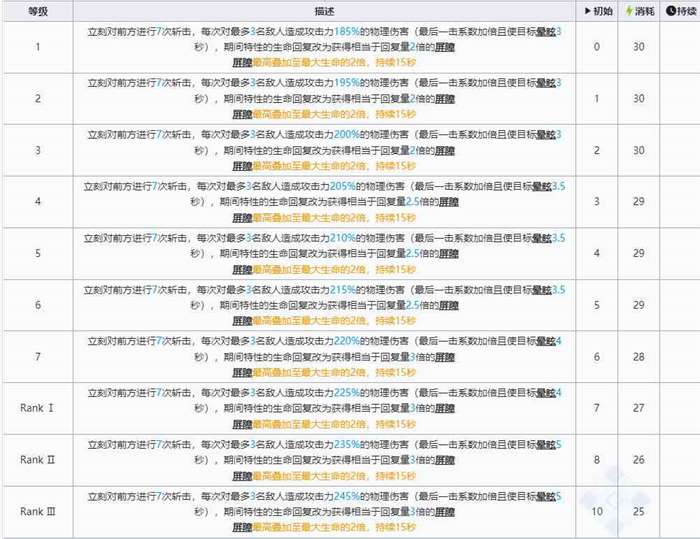700x539 pixels.
Task: Click the Rank Ⅱ level cell
Action: pyautogui.click(x=38, y=460)
